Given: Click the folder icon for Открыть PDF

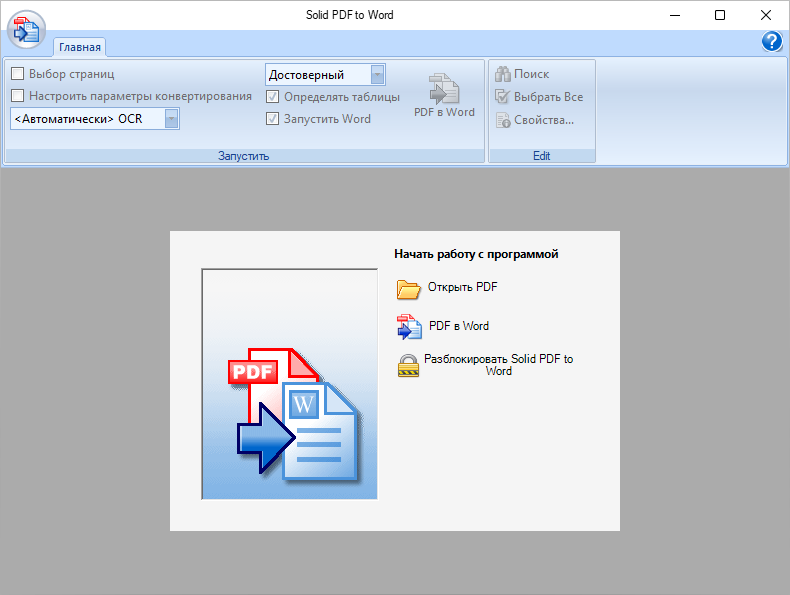Looking at the screenshot, I should 408,289.
